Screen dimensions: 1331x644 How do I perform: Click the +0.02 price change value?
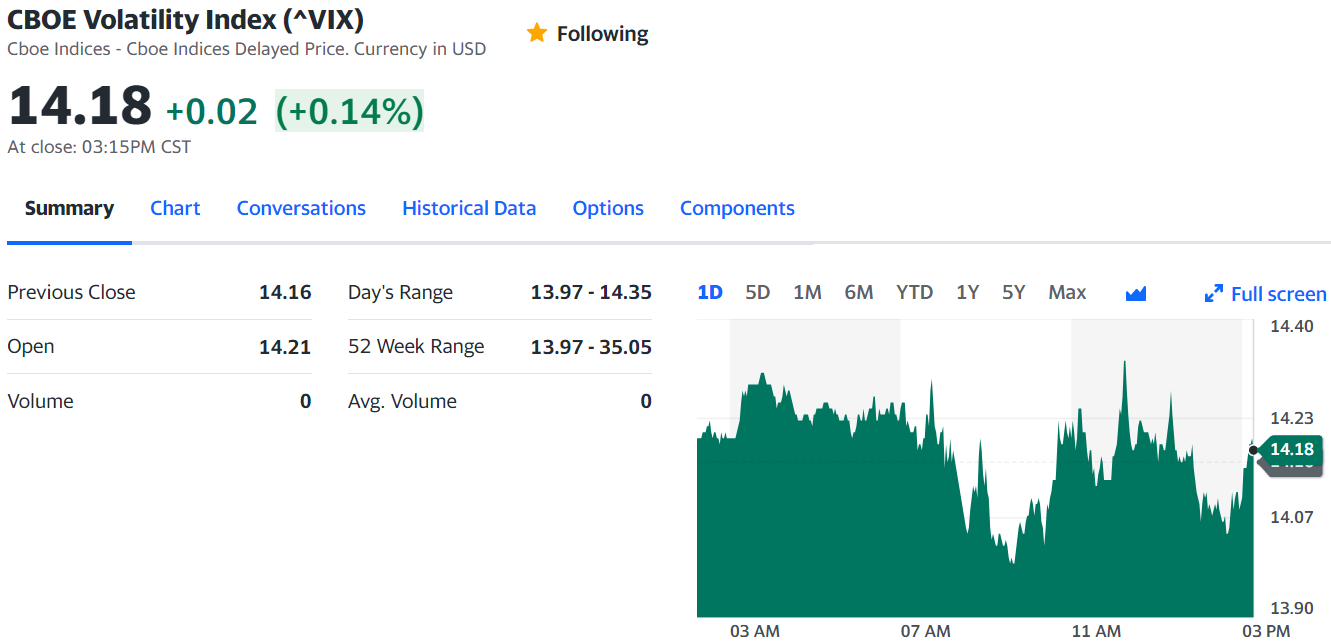click(212, 111)
